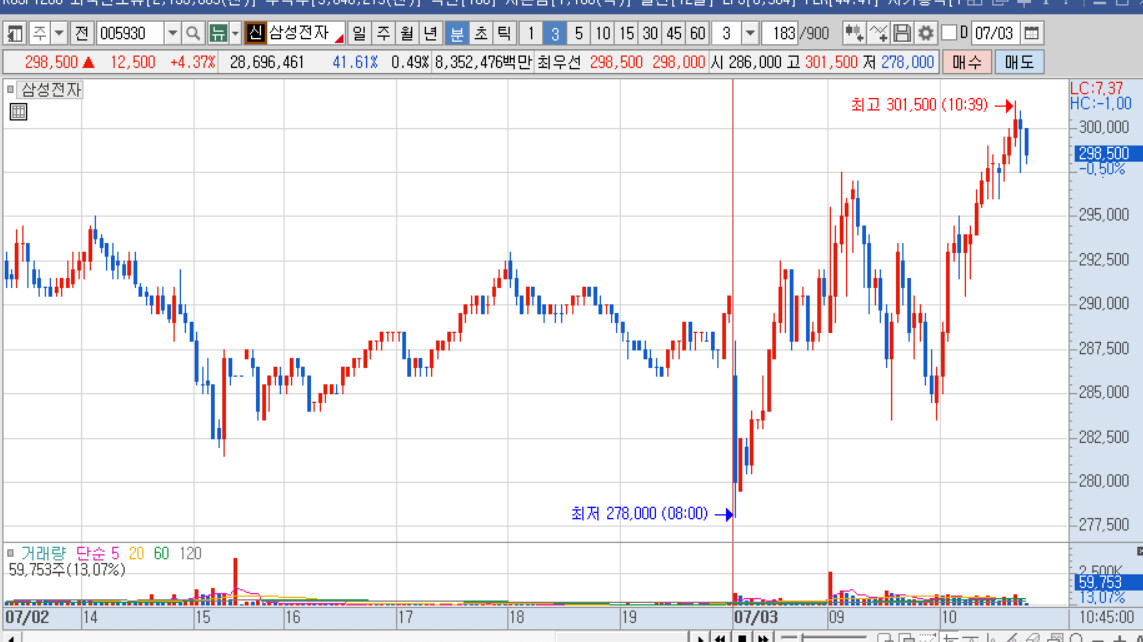This screenshot has width=1143, height=642.
Task: Click the stock code field 005930
Action: coord(130,34)
